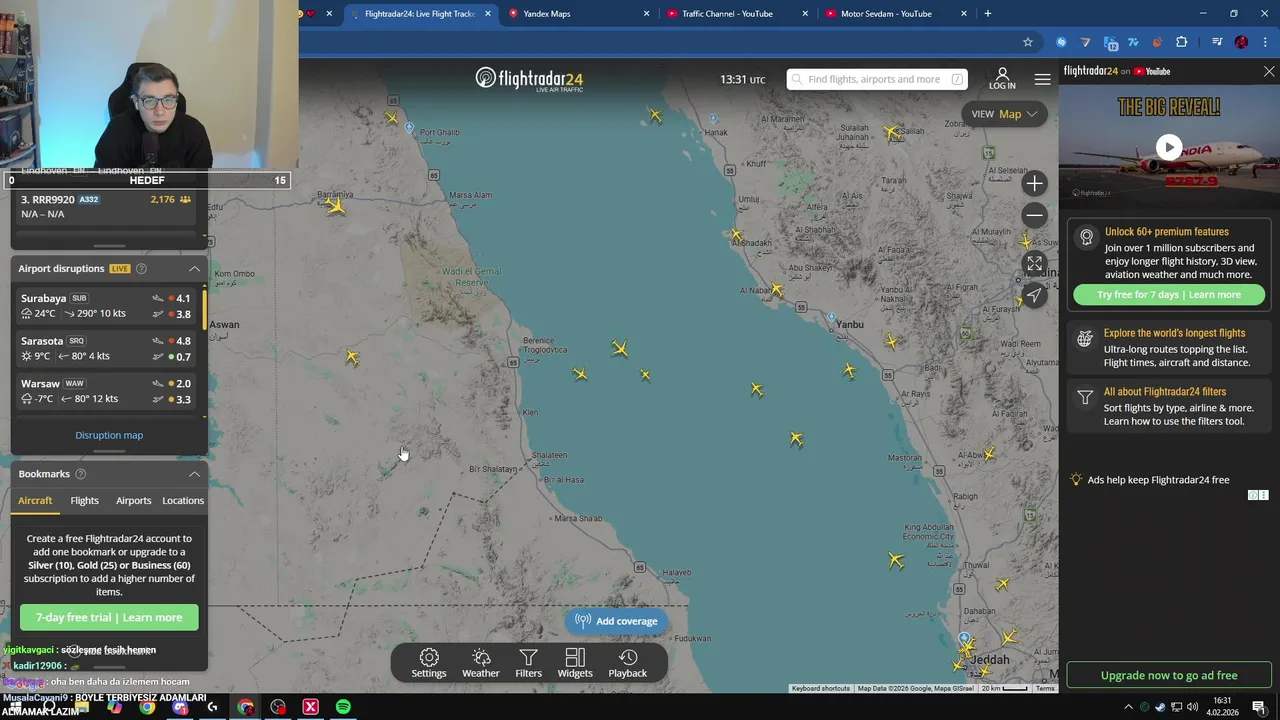Screen dimensions: 1280x720
Task: Click the Yanbu airport pin marker
Action: 831,318
